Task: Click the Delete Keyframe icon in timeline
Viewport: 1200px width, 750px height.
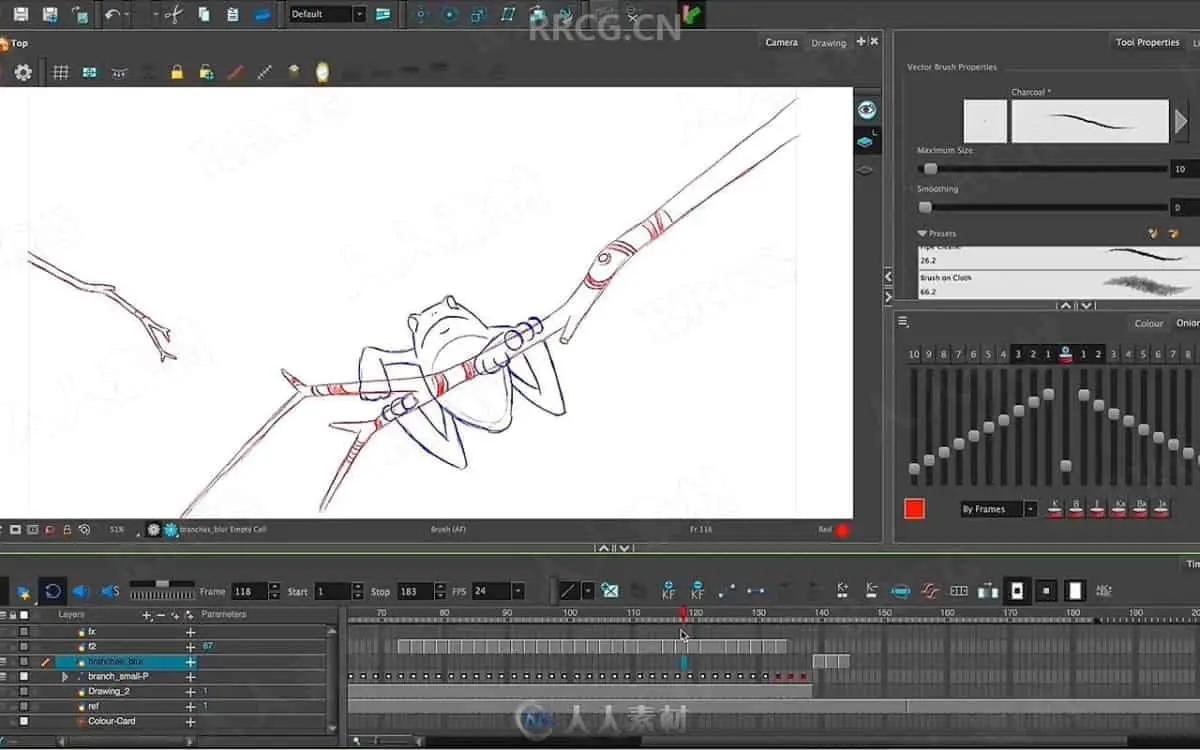Action: click(697, 591)
